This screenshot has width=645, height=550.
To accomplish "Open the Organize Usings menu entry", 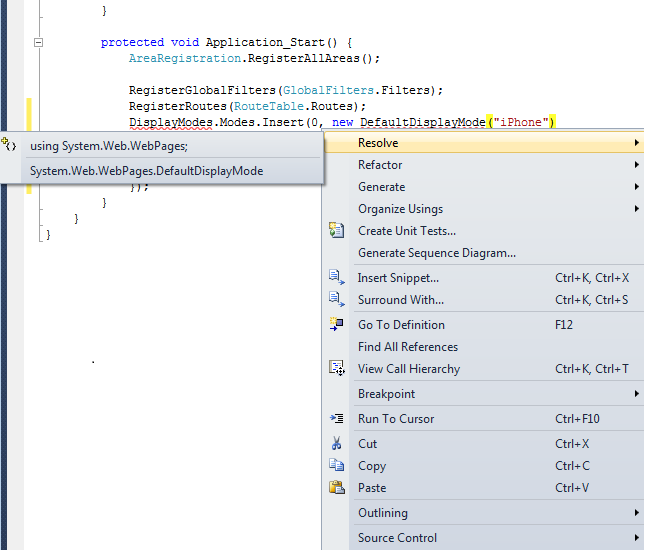I will click(x=484, y=209).
